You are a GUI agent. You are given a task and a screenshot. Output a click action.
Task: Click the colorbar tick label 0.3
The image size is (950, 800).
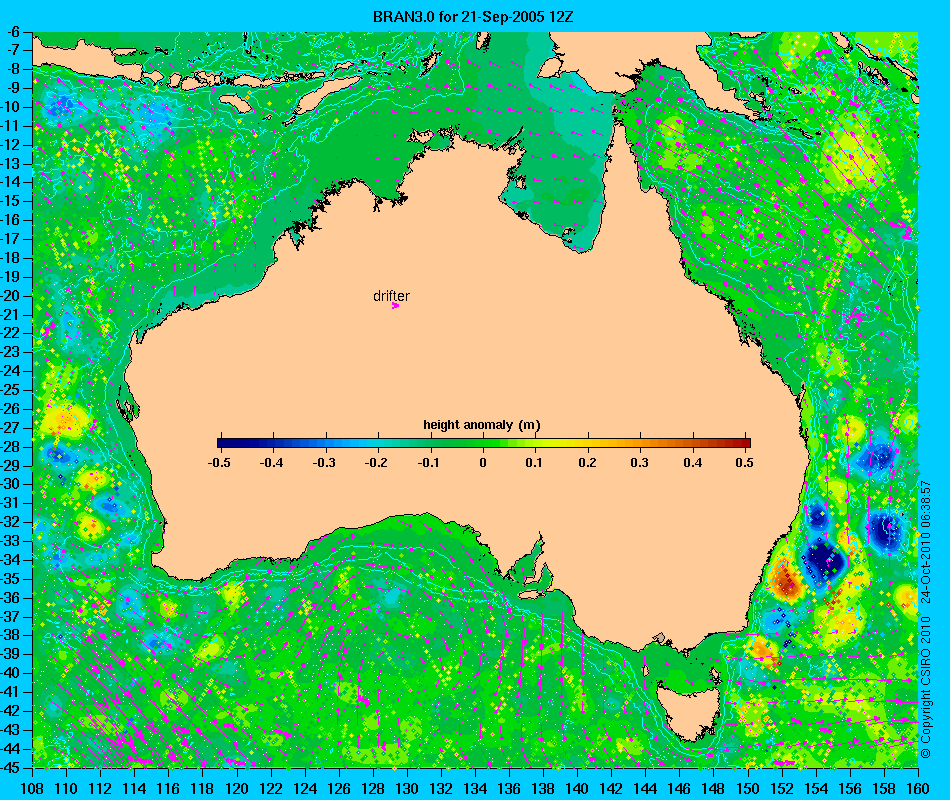point(639,463)
